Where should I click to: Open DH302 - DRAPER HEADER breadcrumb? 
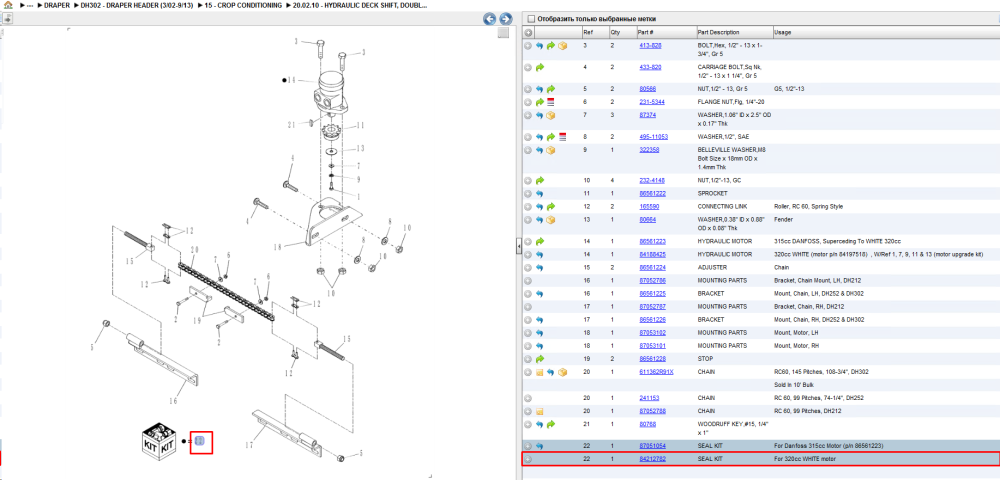(136, 5)
